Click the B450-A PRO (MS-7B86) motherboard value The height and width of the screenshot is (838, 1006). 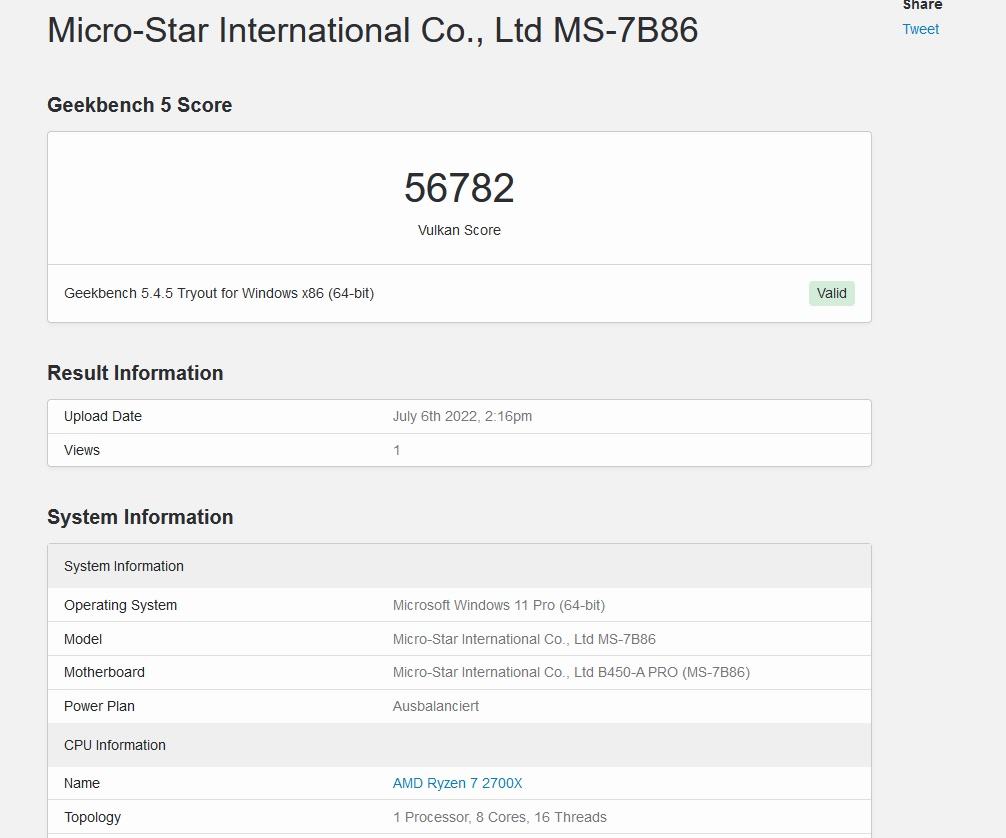571,672
